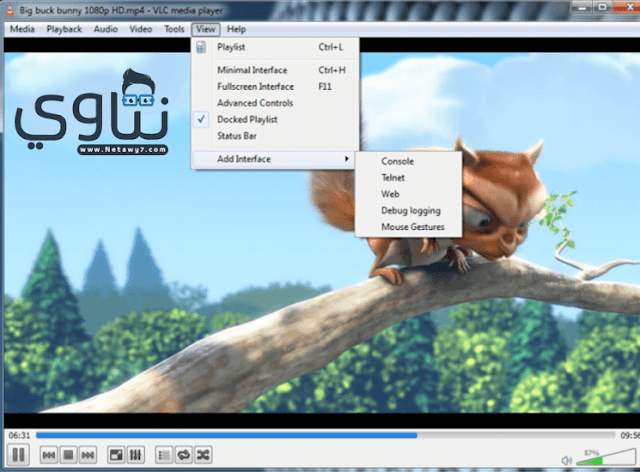This screenshot has height=472, width=640.
Task: Add the Telnet interface
Action: (x=409, y=178)
